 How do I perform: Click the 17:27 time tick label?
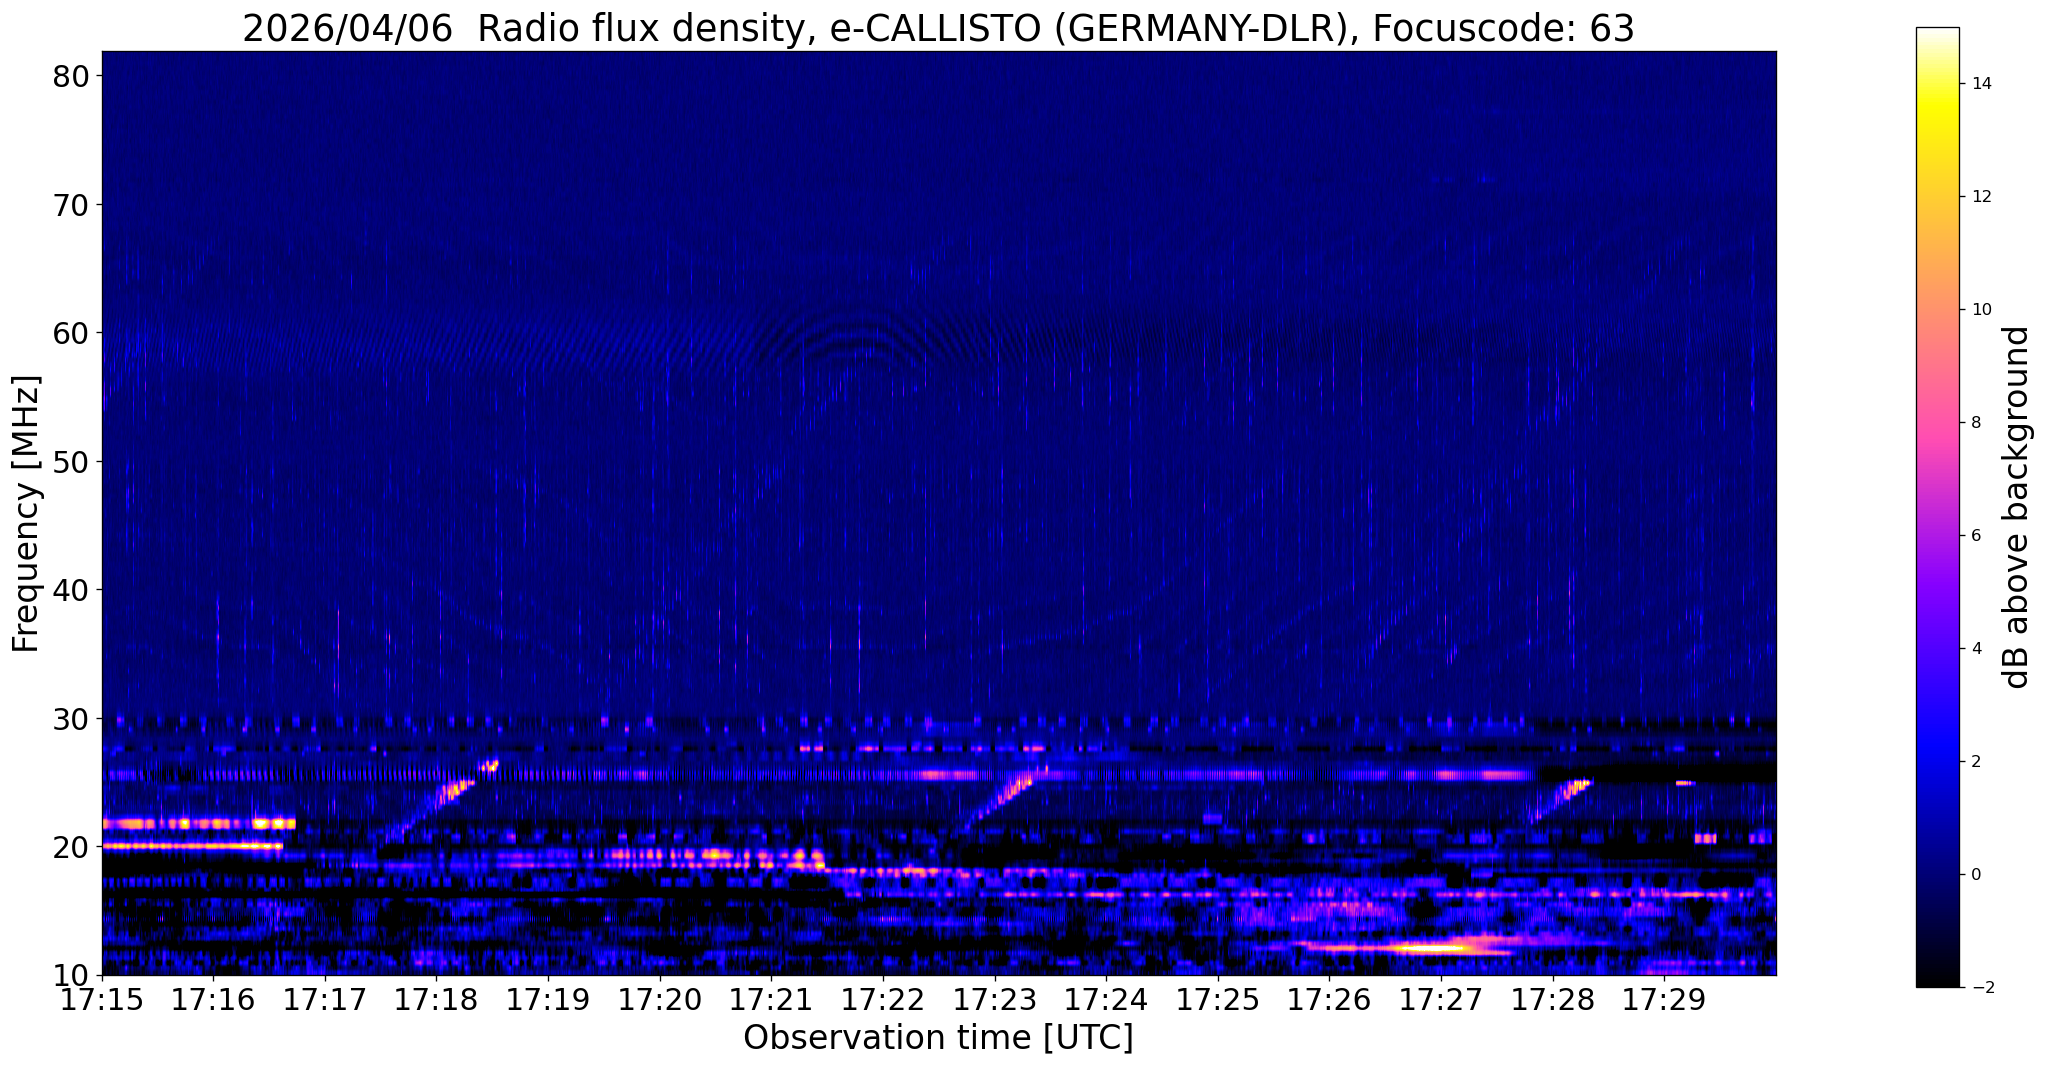click(x=1441, y=999)
